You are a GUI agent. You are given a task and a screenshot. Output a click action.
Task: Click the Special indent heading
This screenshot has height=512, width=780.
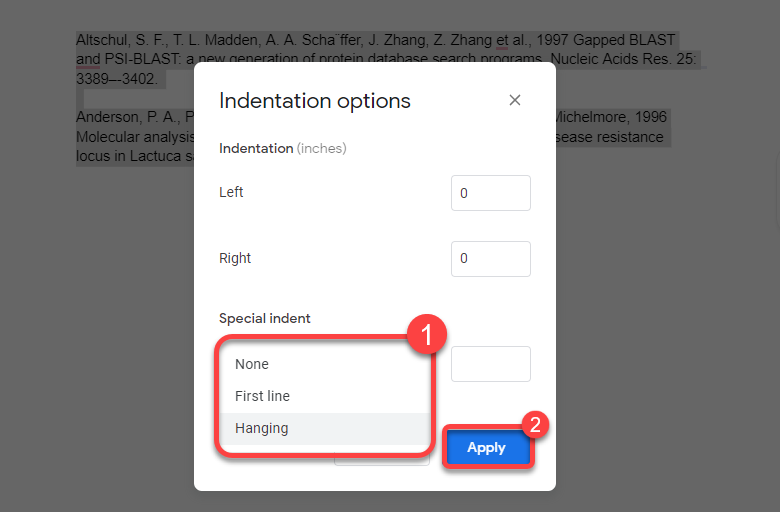(x=265, y=318)
